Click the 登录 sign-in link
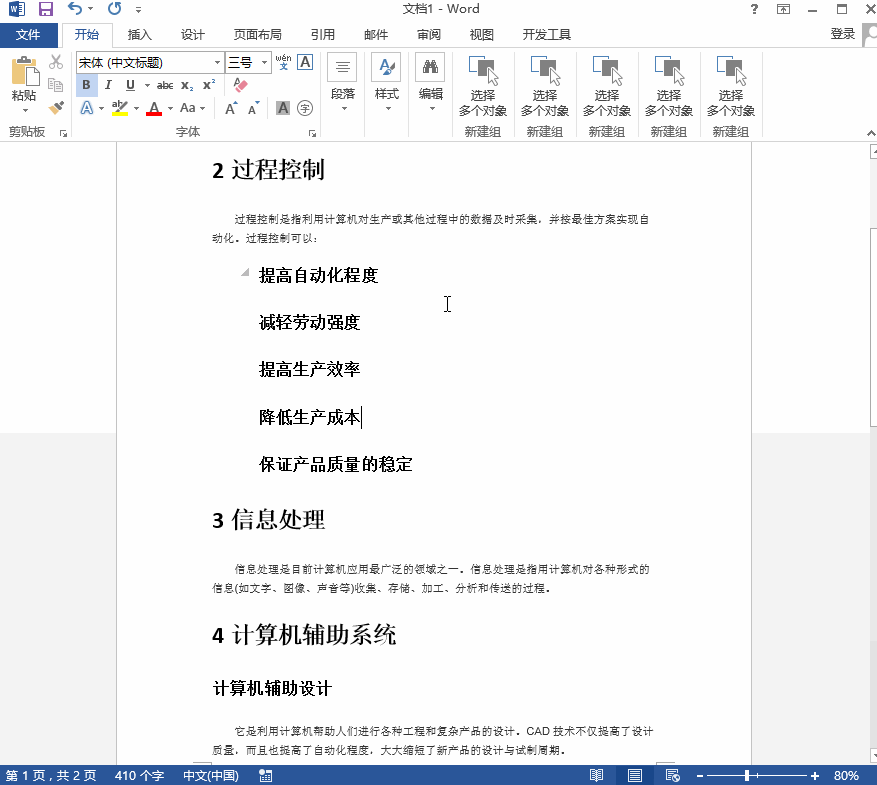The image size is (877, 785). (842, 34)
